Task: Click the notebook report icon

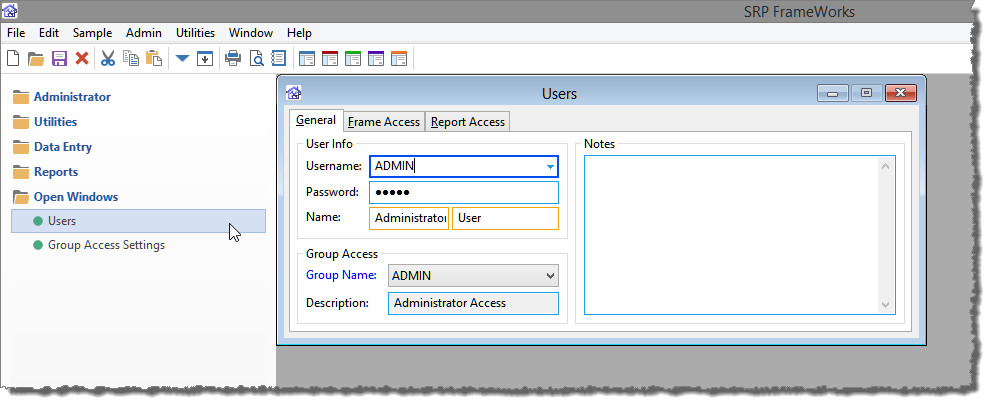Action: click(278, 59)
